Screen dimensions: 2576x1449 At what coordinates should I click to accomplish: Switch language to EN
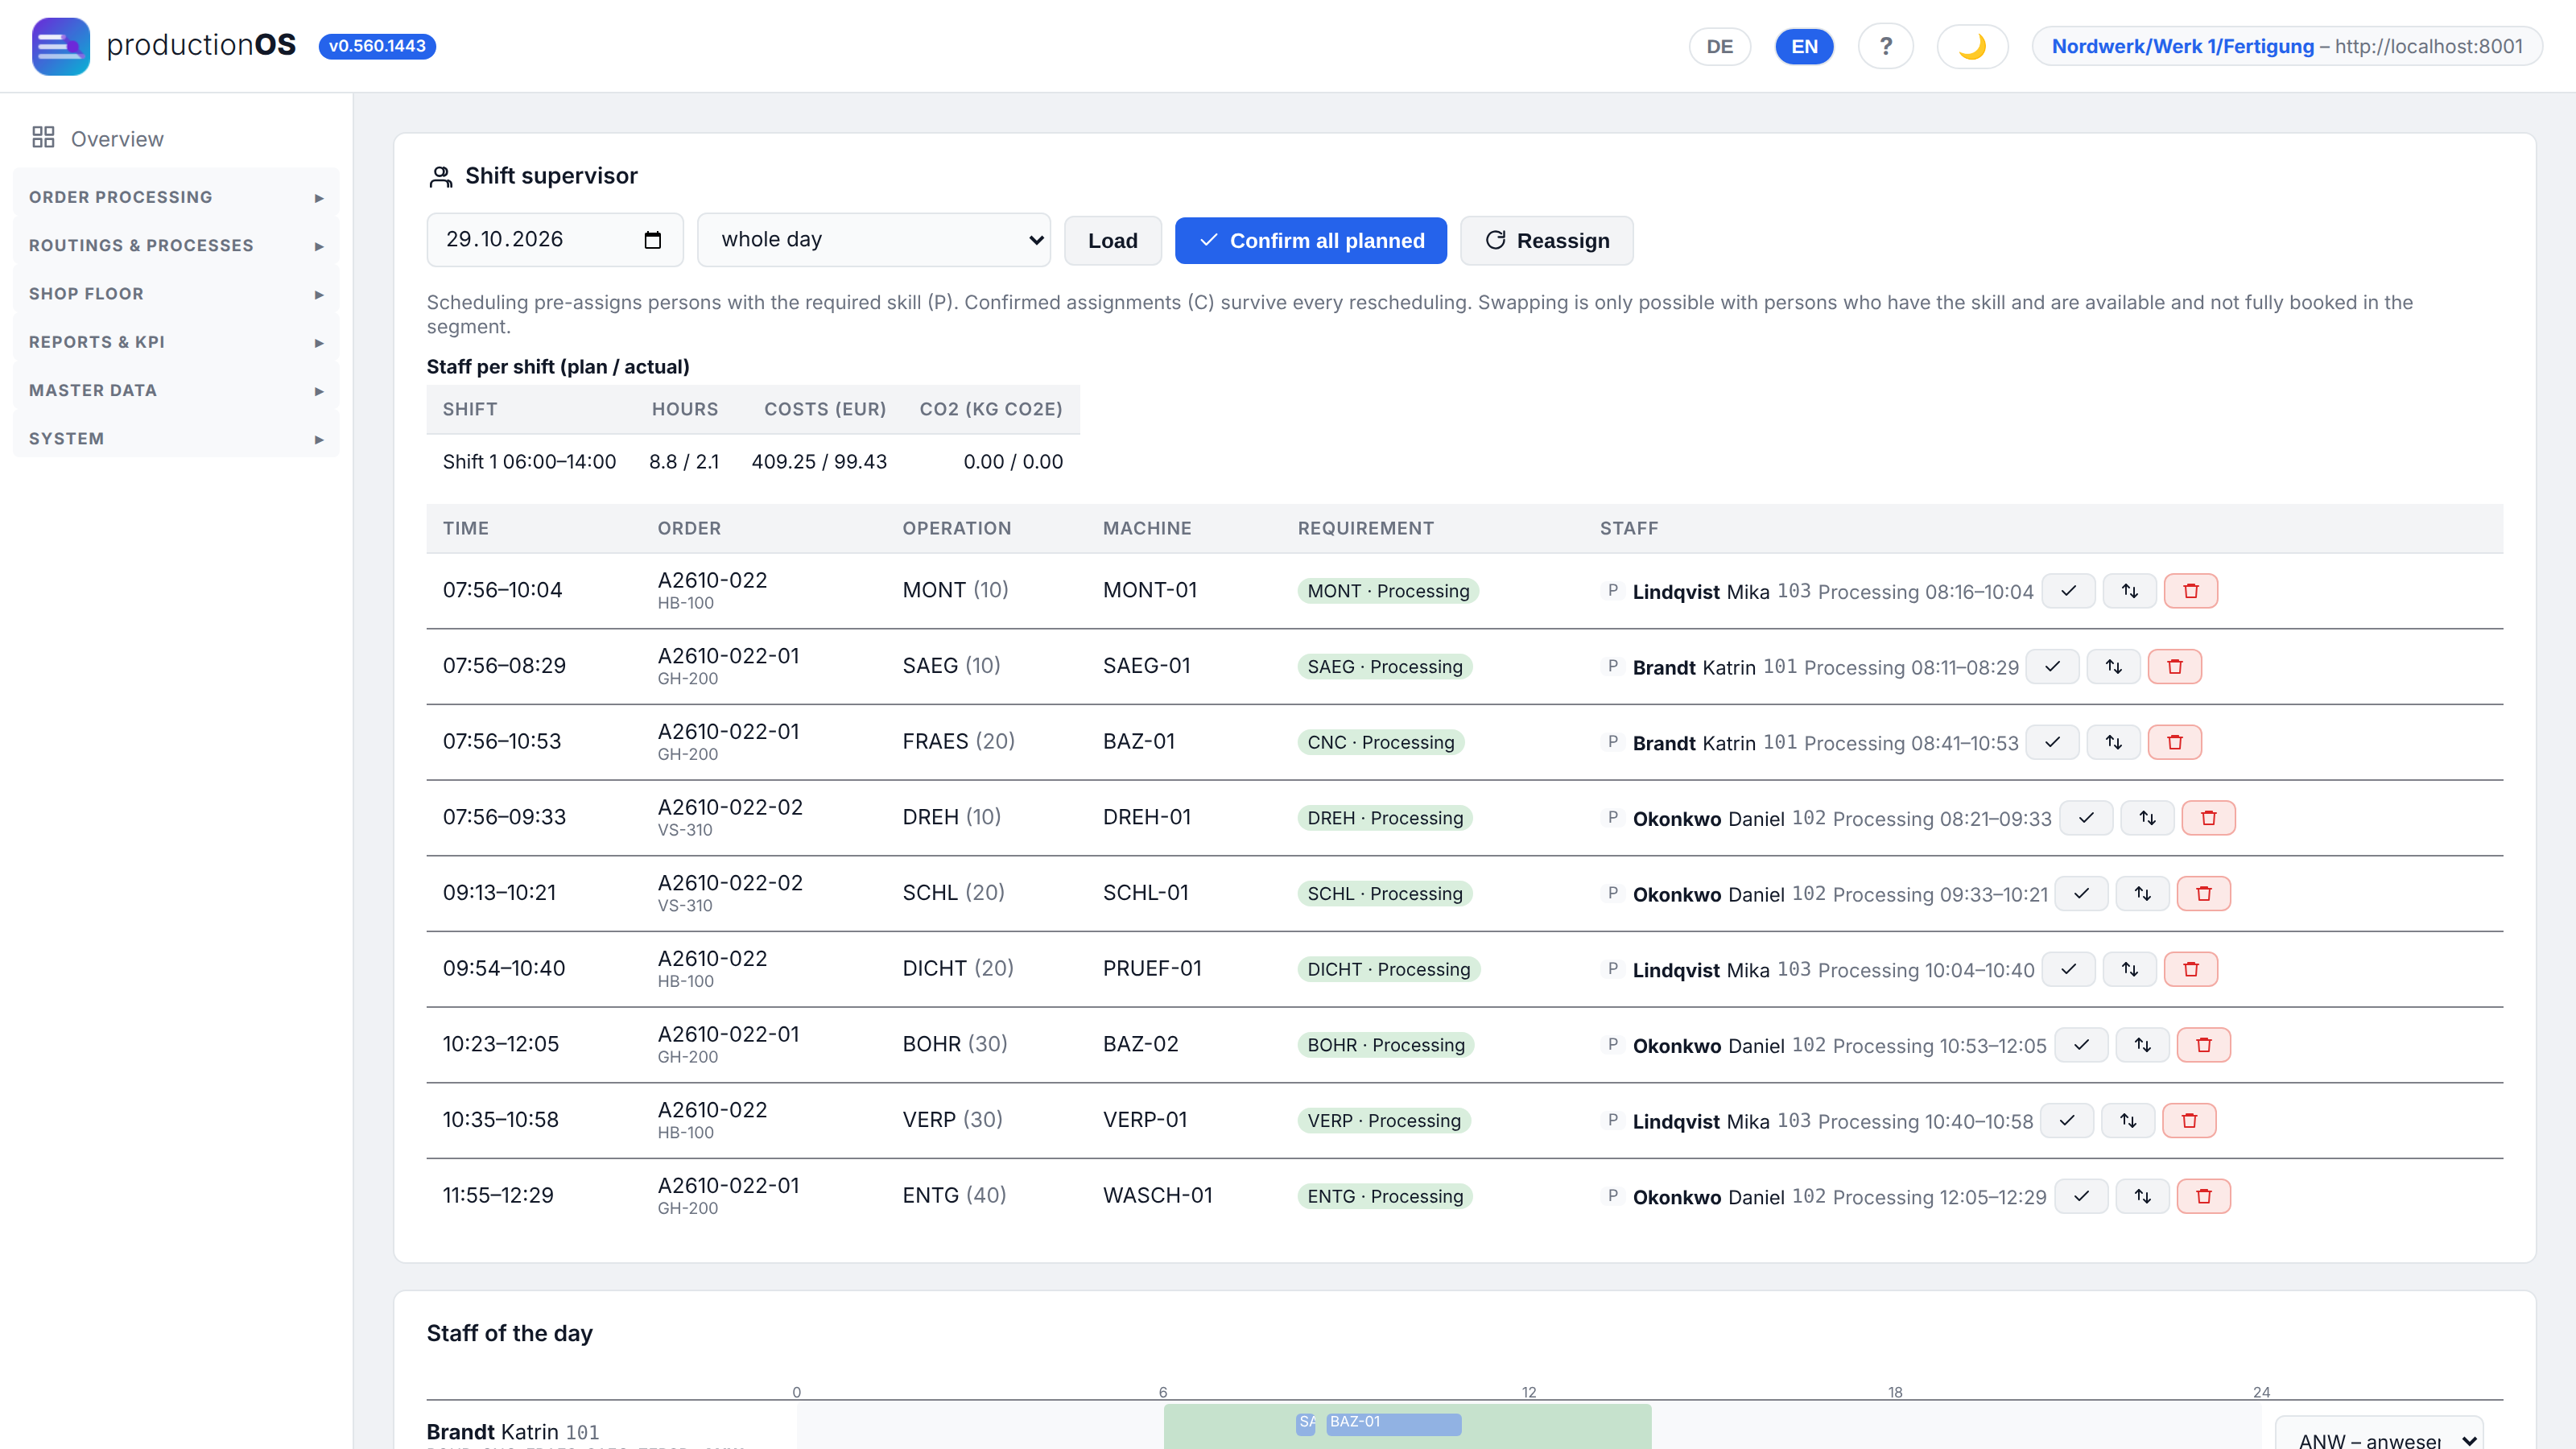point(1804,46)
